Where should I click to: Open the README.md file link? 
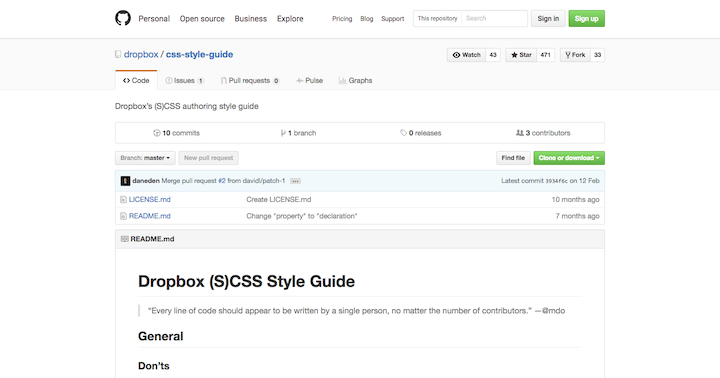click(x=150, y=216)
